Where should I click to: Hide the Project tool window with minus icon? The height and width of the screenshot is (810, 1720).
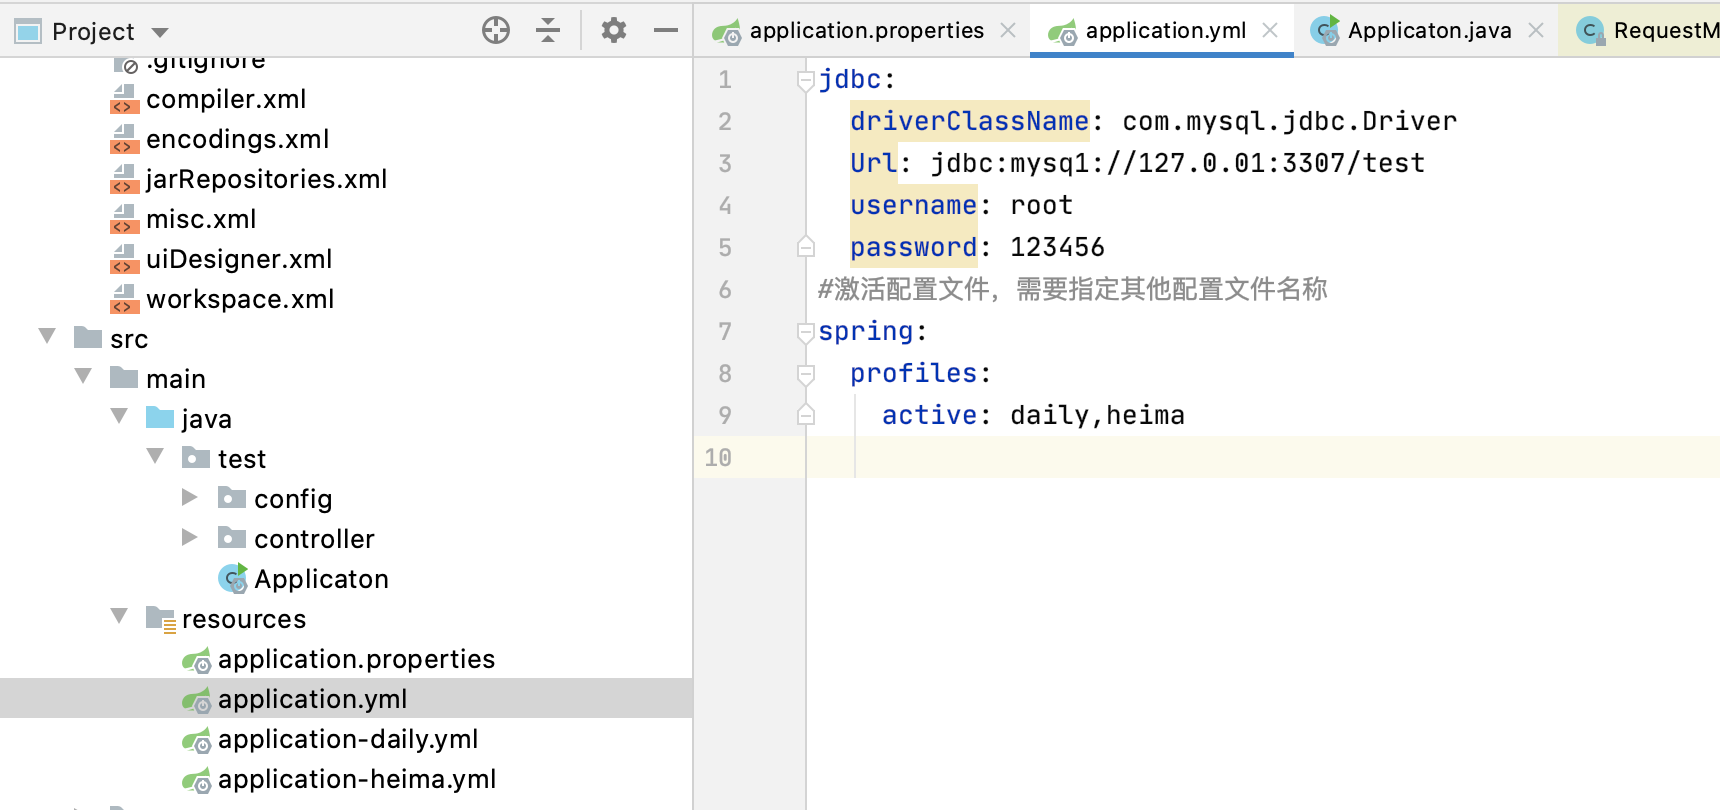pyautogui.click(x=666, y=31)
